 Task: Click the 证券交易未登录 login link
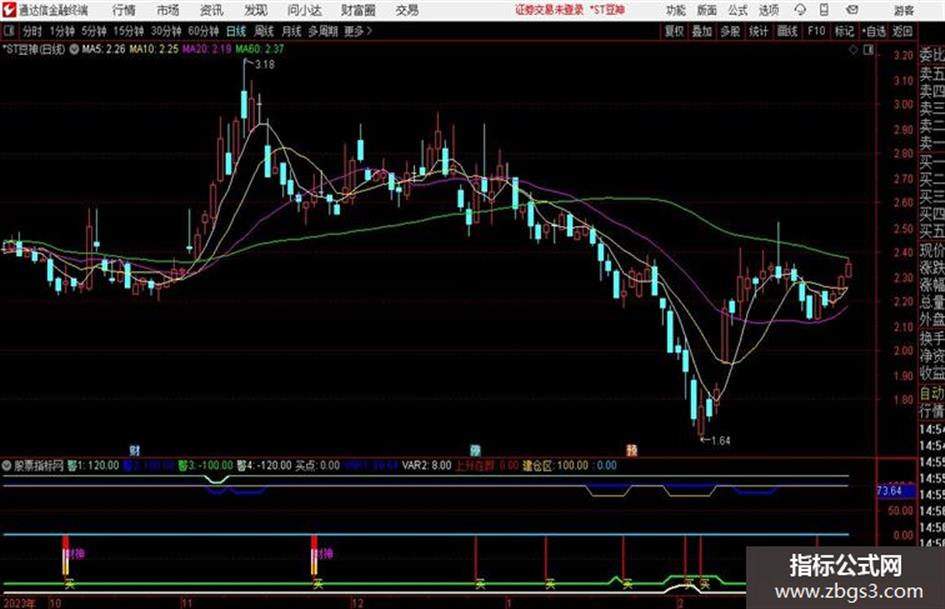pyautogui.click(x=550, y=10)
